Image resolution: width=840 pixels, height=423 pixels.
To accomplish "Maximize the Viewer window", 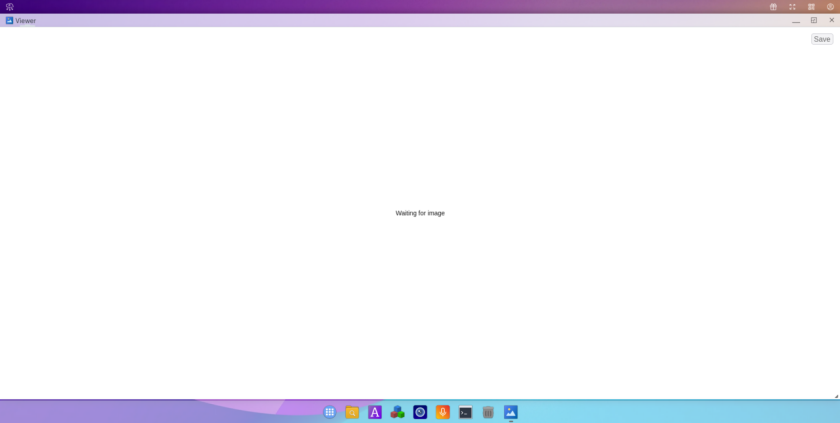I will (814, 20).
